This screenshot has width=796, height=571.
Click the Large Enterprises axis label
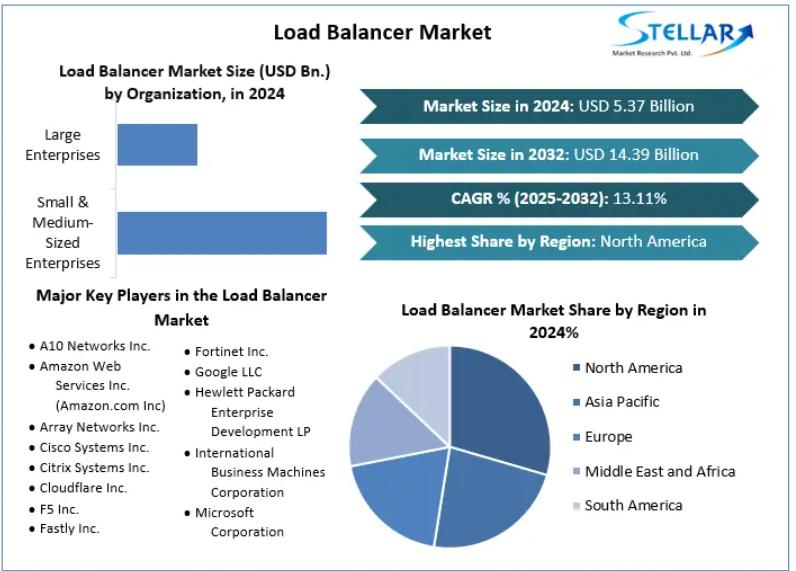tap(62, 145)
